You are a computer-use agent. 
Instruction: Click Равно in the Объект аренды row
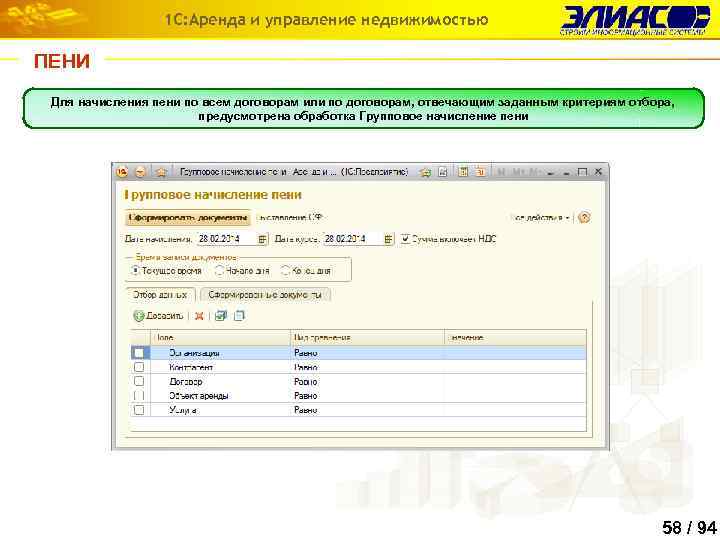tap(306, 396)
